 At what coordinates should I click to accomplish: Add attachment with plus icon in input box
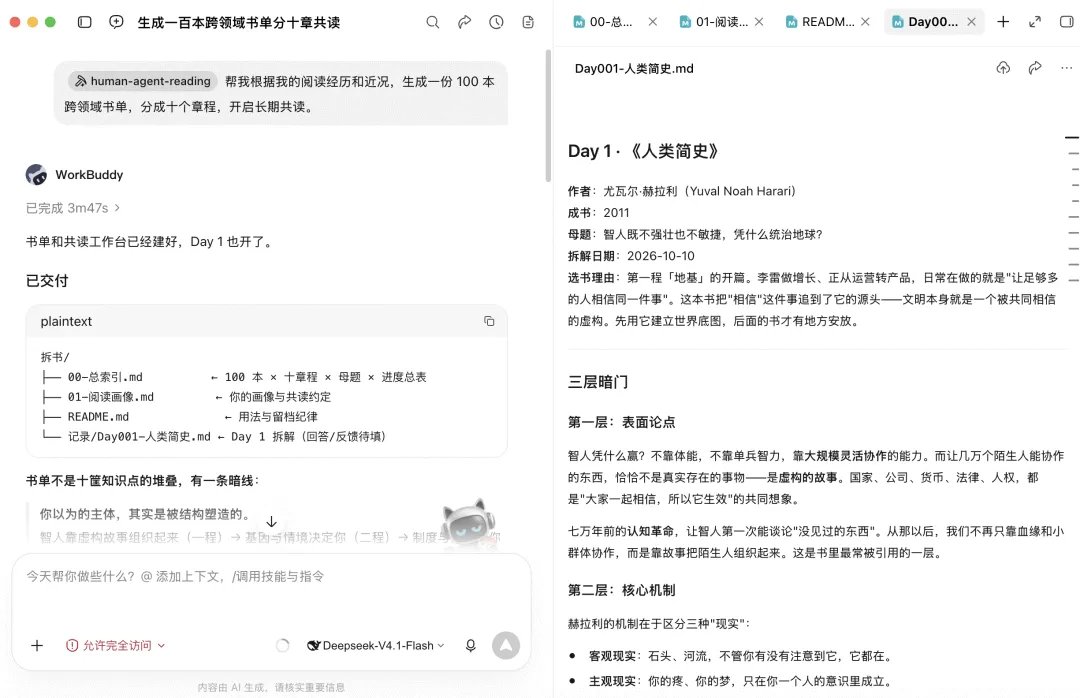click(37, 645)
